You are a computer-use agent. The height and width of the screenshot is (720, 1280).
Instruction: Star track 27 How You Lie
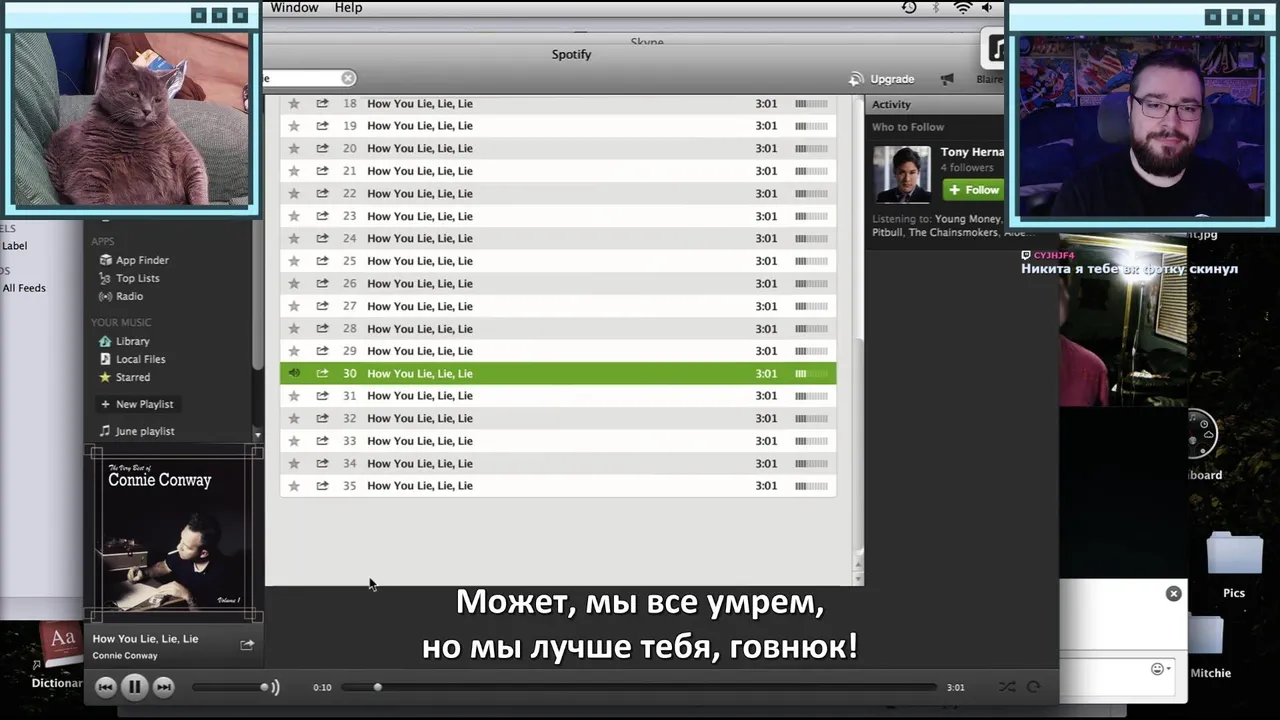(x=294, y=306)
